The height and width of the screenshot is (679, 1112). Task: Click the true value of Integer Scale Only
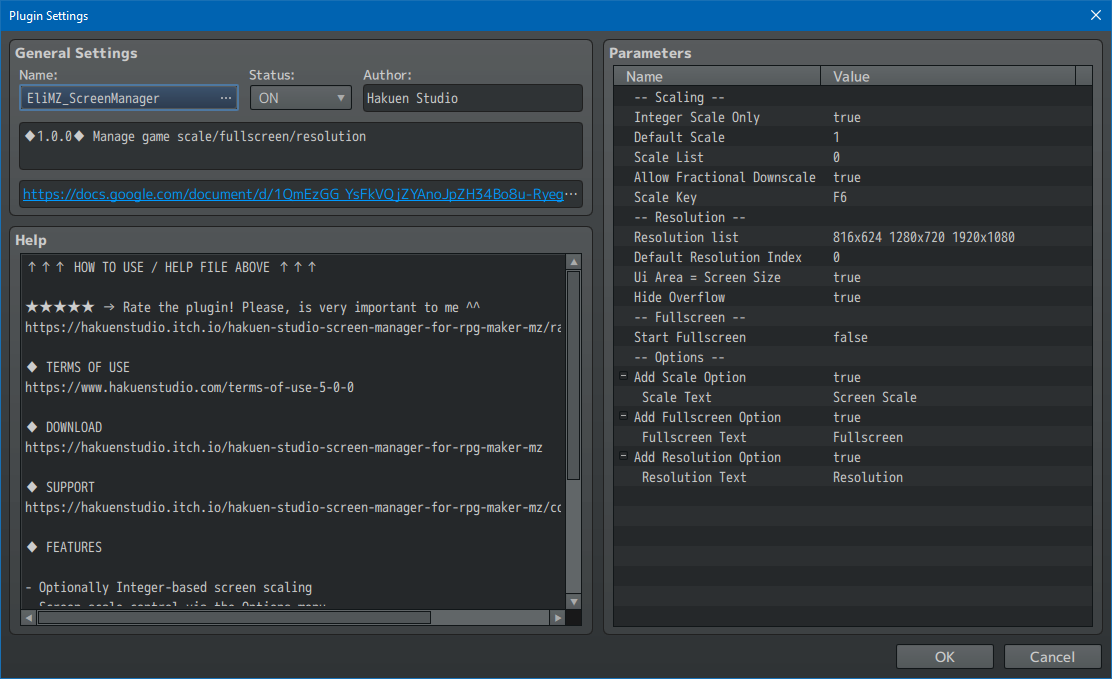847,117
